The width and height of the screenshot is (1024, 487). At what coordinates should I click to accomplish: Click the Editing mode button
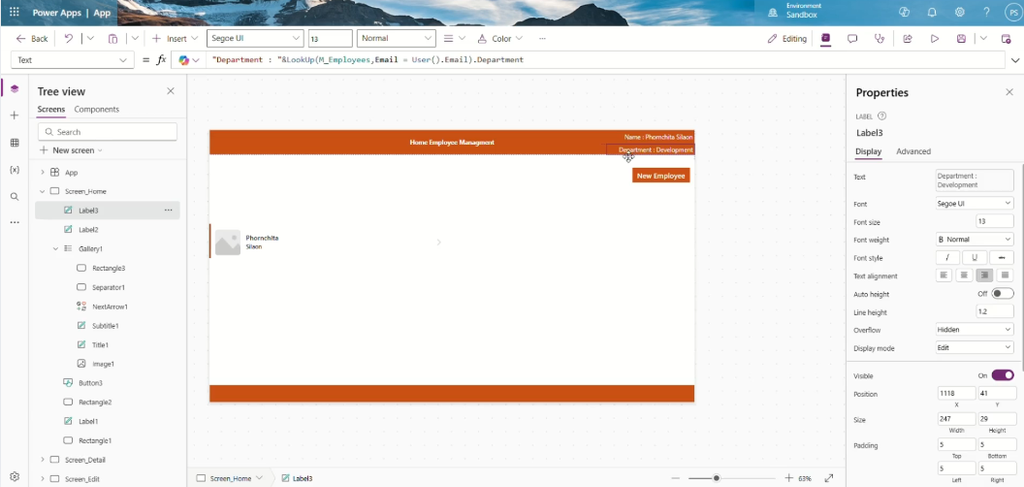click(x=787, y=39)
